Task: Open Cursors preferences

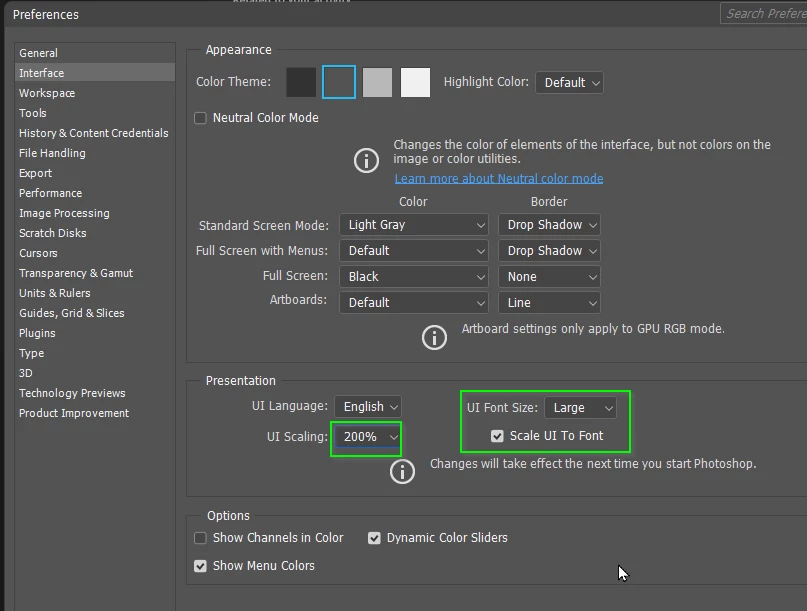Action: pos(95,253)
